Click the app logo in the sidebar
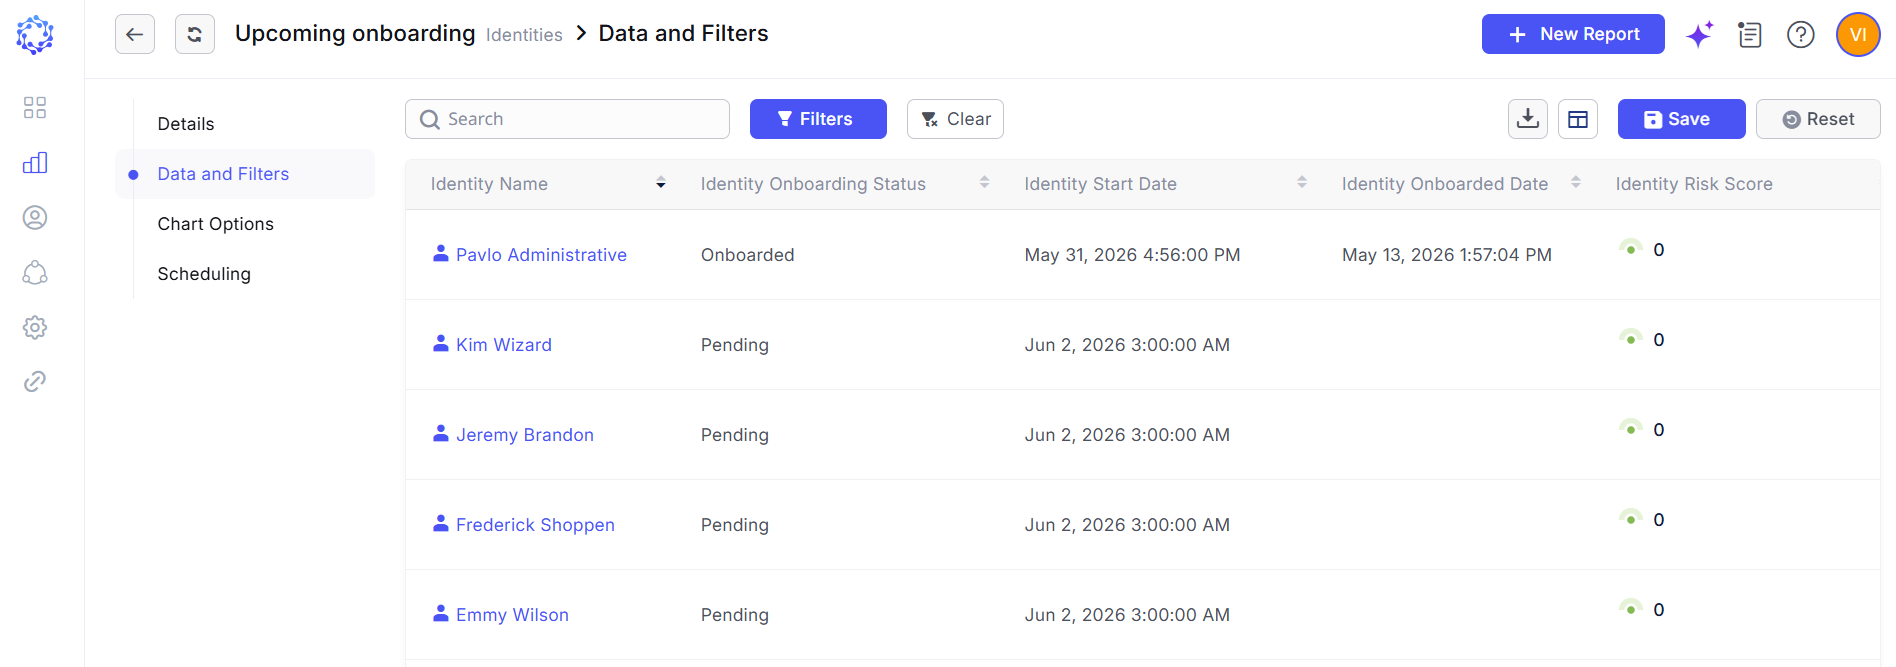Screen dimensions: 1896x667 35,35
